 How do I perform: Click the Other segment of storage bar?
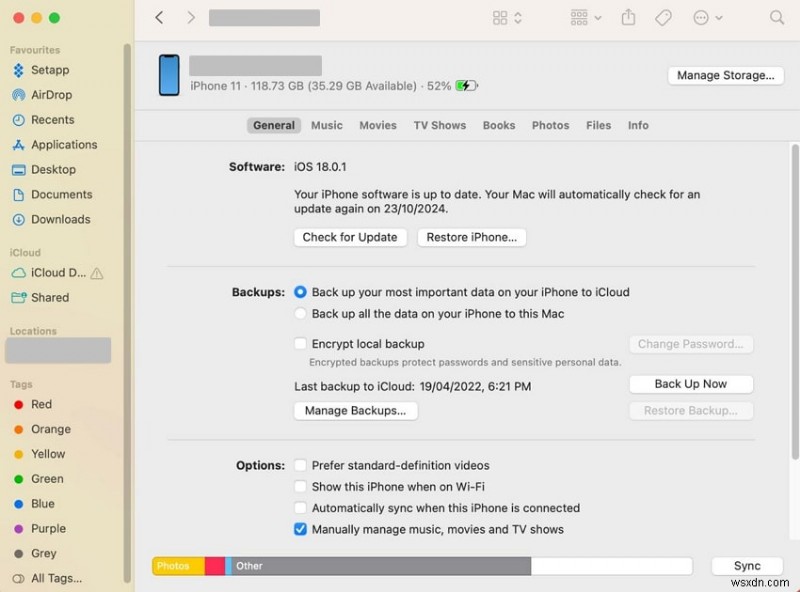381,566
